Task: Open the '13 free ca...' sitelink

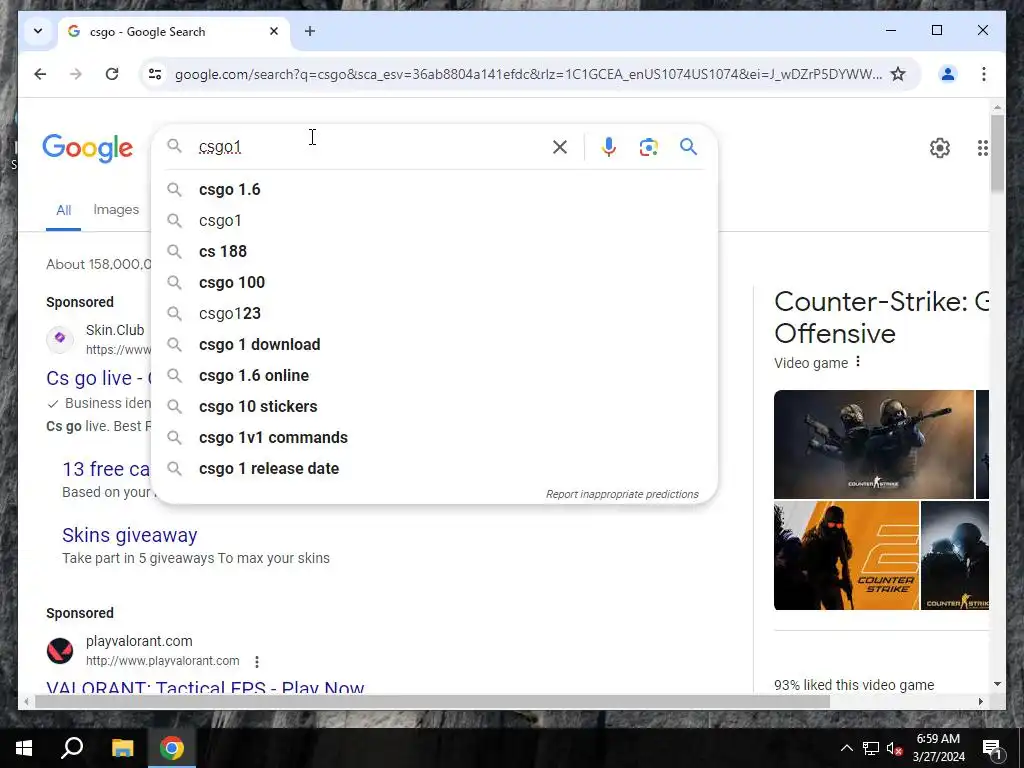Action: tap(106, 469)
